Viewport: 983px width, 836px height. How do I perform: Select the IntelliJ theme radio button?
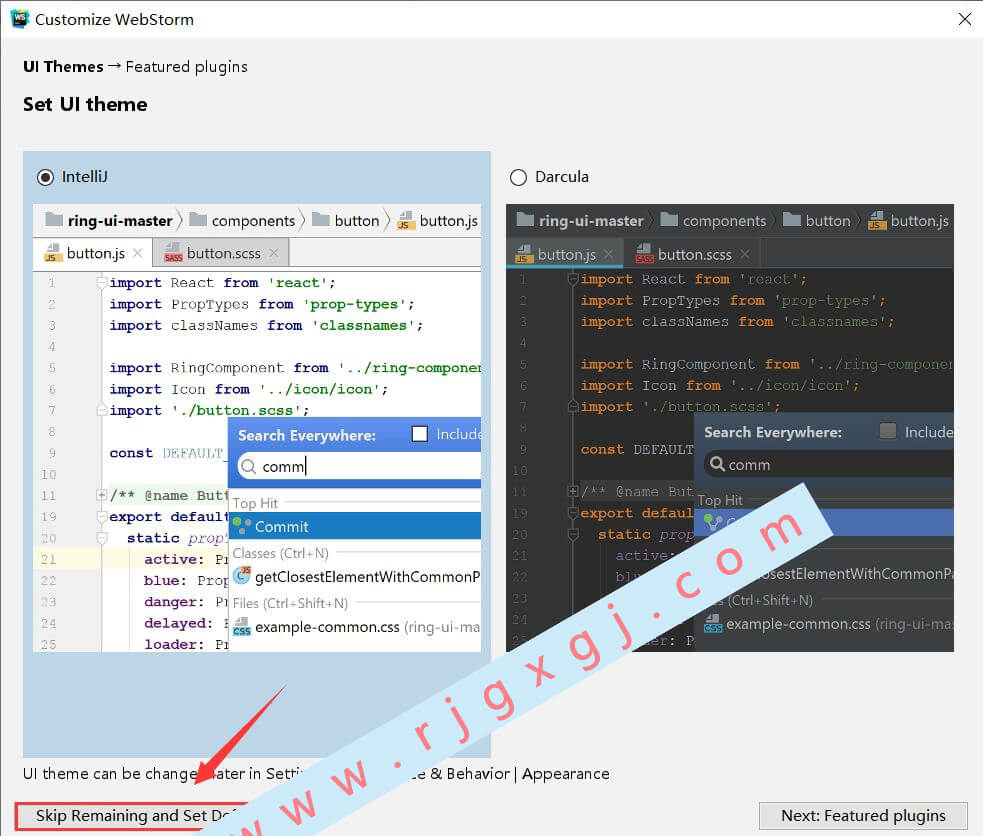point(46,177)
